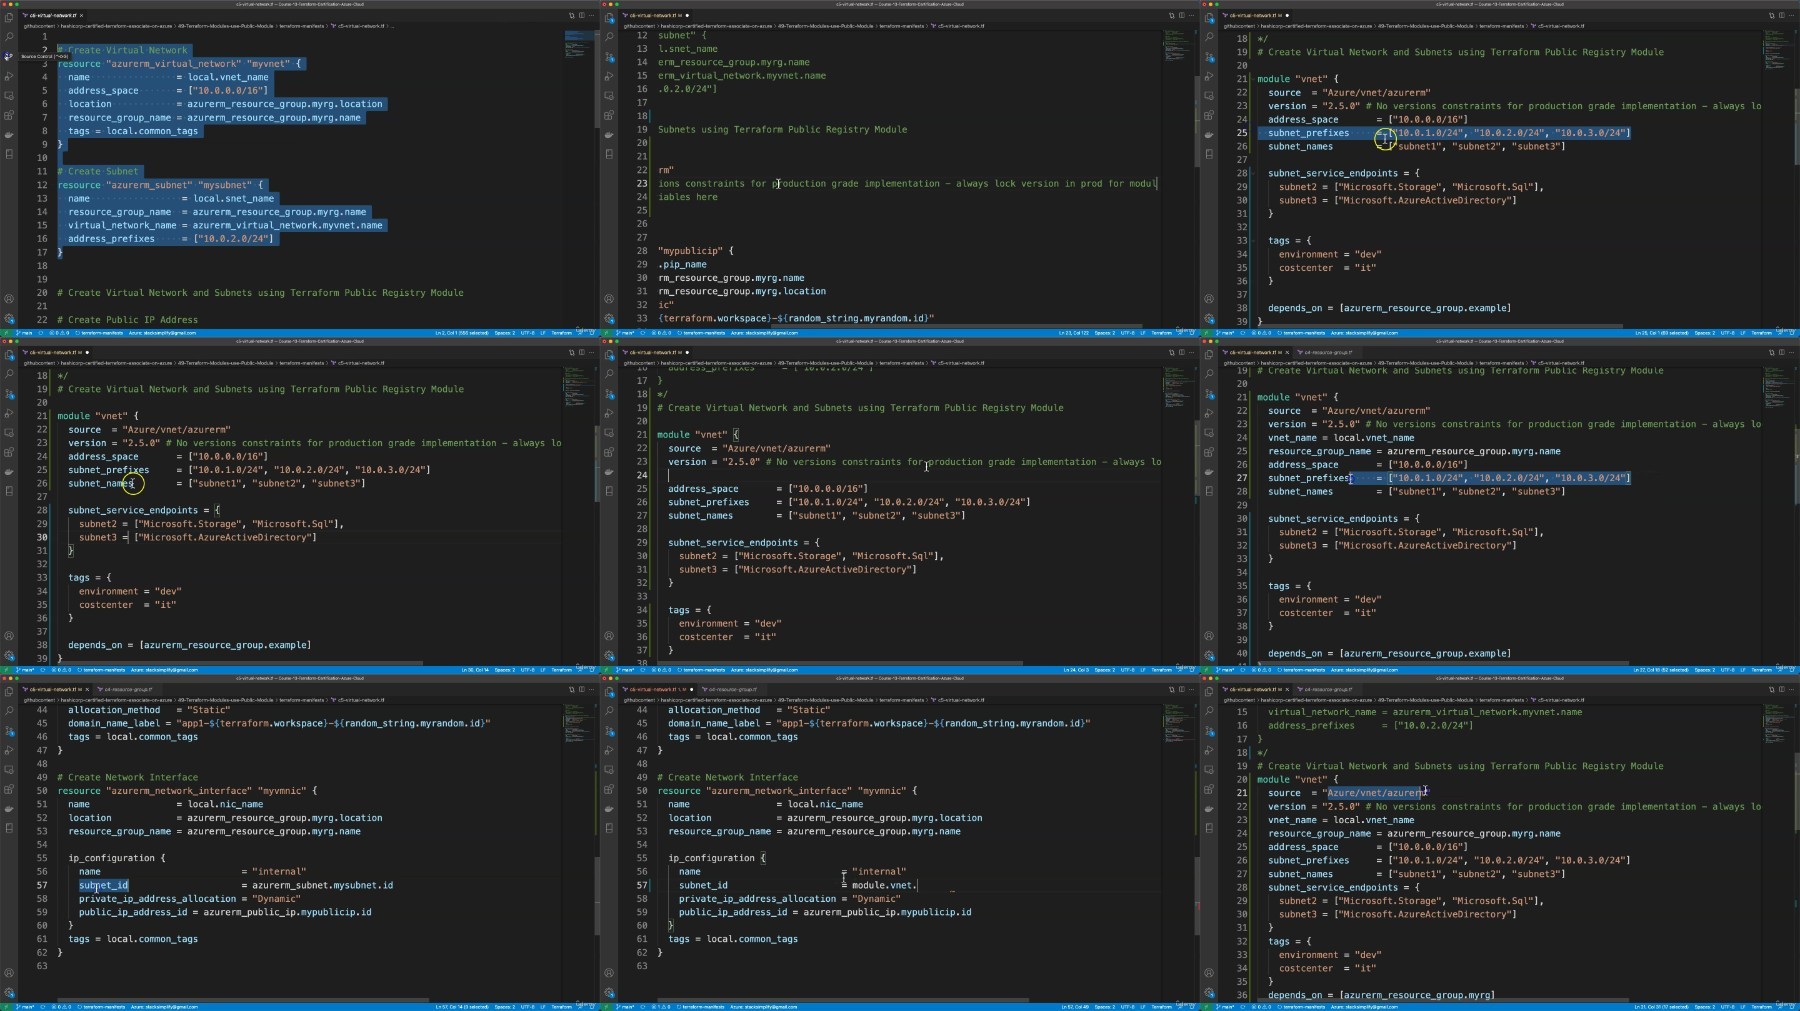
Task: Select c5-virtual-network.tf tab in bottom-left window
Action: pos(52,689)
